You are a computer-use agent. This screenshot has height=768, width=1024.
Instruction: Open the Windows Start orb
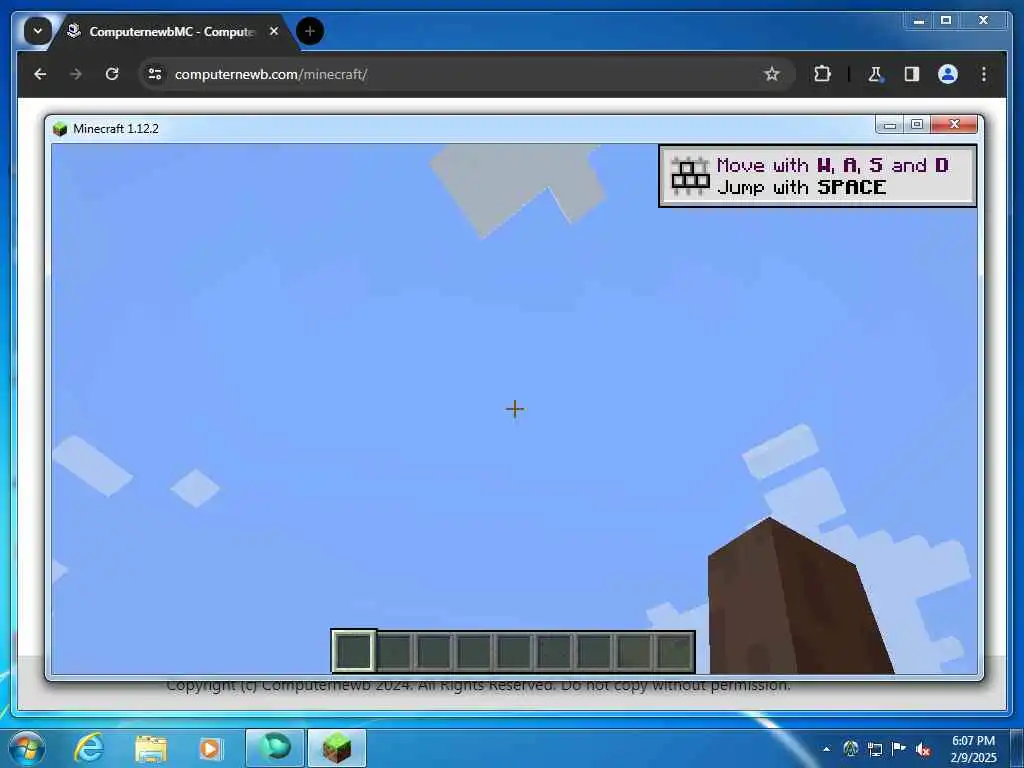click(x=27, y=748)
